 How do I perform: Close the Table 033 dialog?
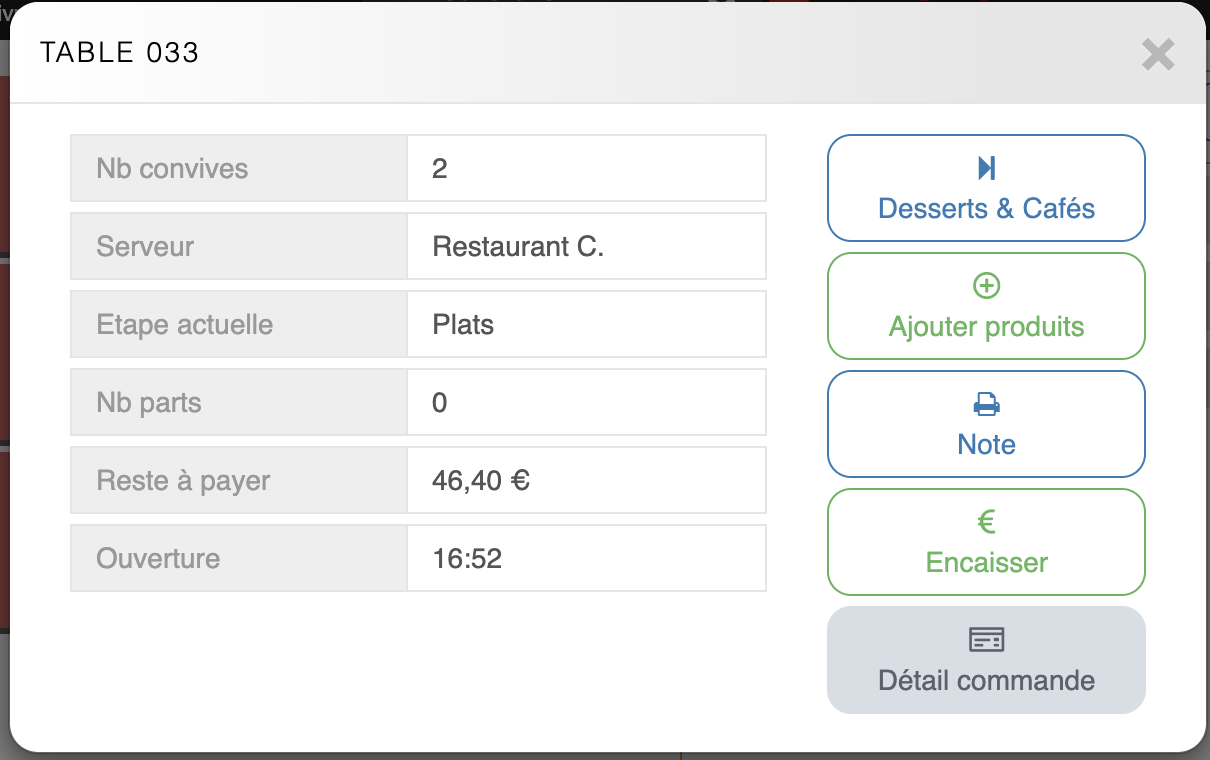[x=1158, y=54]
